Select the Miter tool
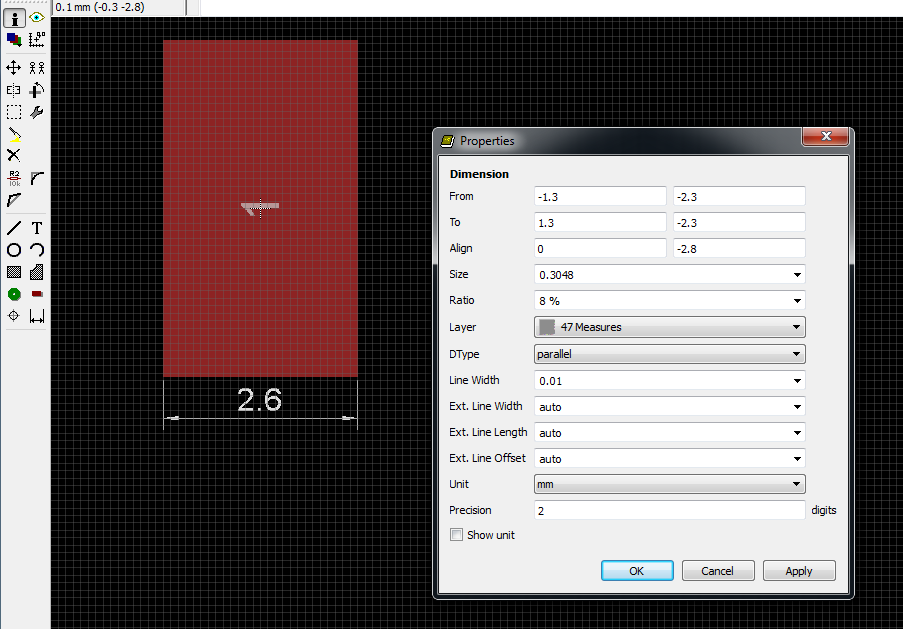Image resolution: width=903 pixels, height=629 pixels. [37, 179]
